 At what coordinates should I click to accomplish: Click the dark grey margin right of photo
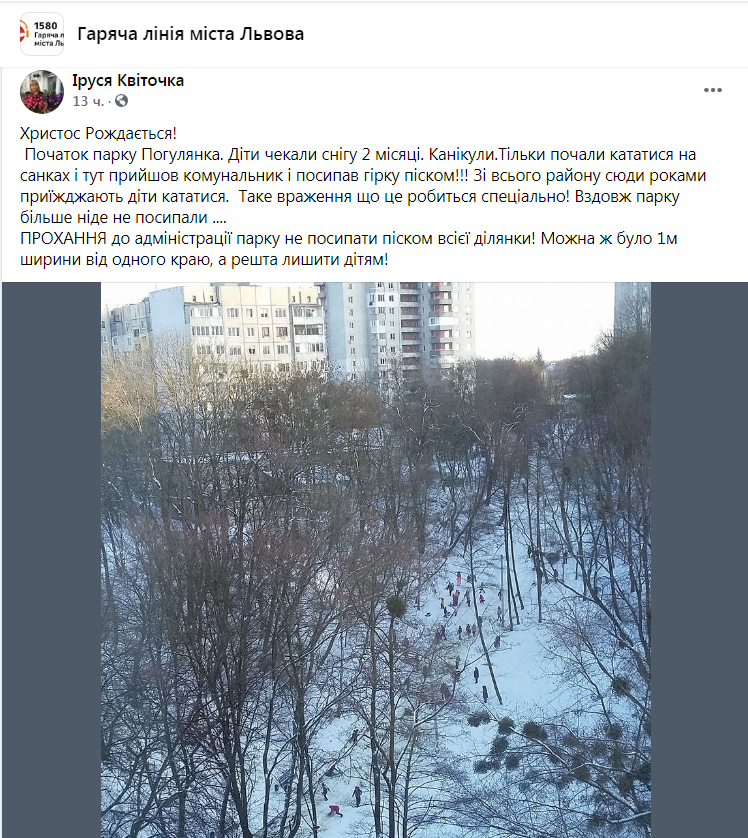[698, 560]
